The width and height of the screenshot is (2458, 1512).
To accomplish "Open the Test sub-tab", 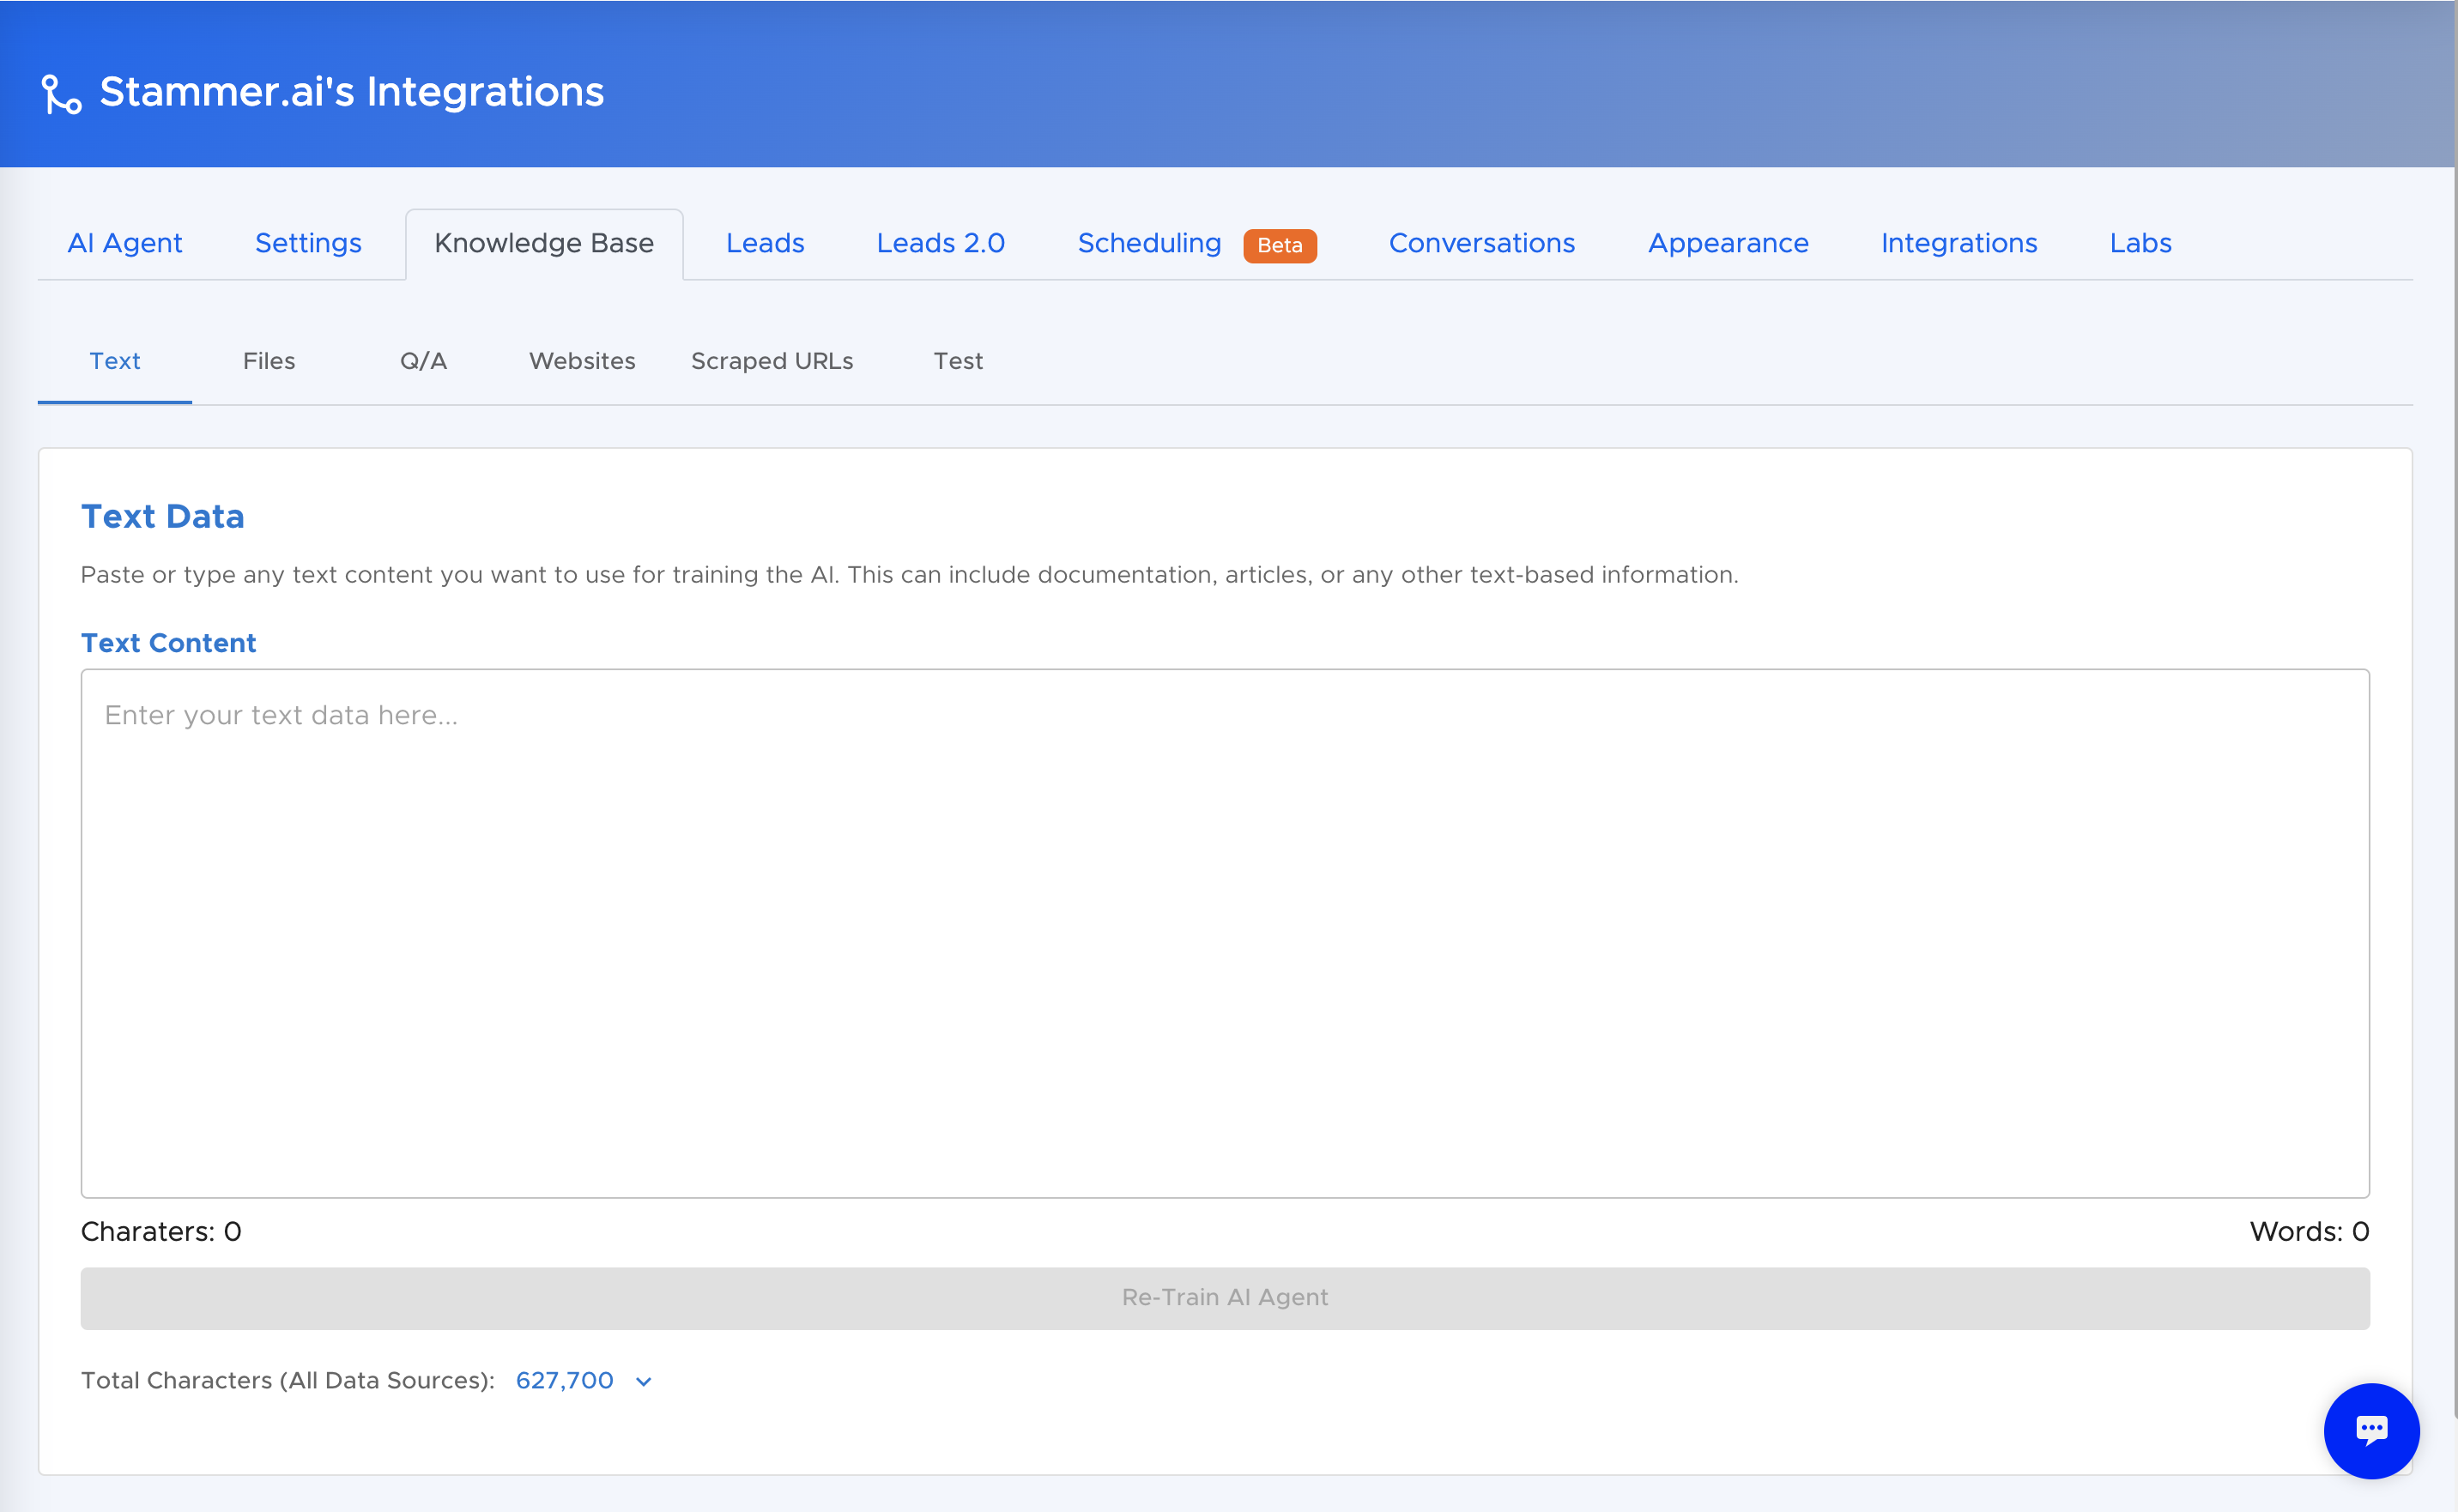I will pos(958,362).
